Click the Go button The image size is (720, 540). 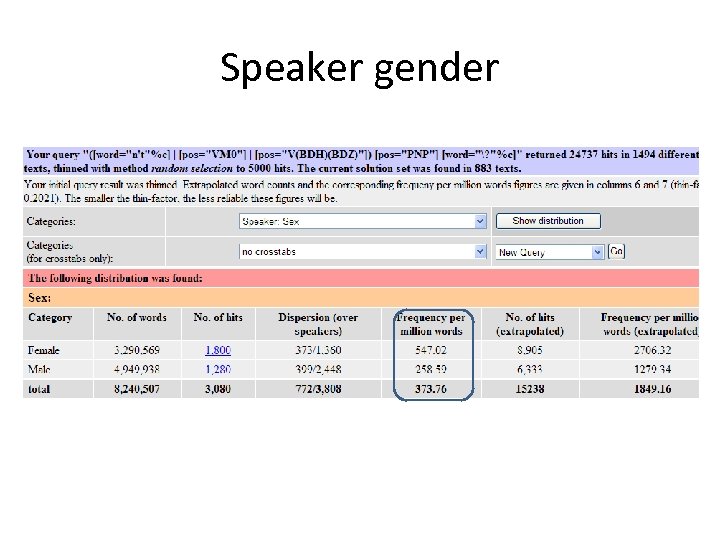click(616, 251)
